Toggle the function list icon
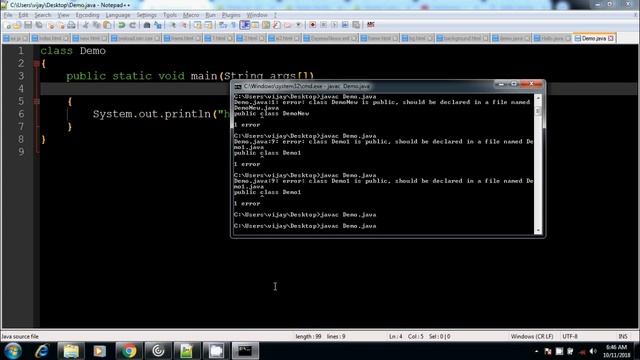The height and width of the screenshot is (360, 640). pos(276,25)
